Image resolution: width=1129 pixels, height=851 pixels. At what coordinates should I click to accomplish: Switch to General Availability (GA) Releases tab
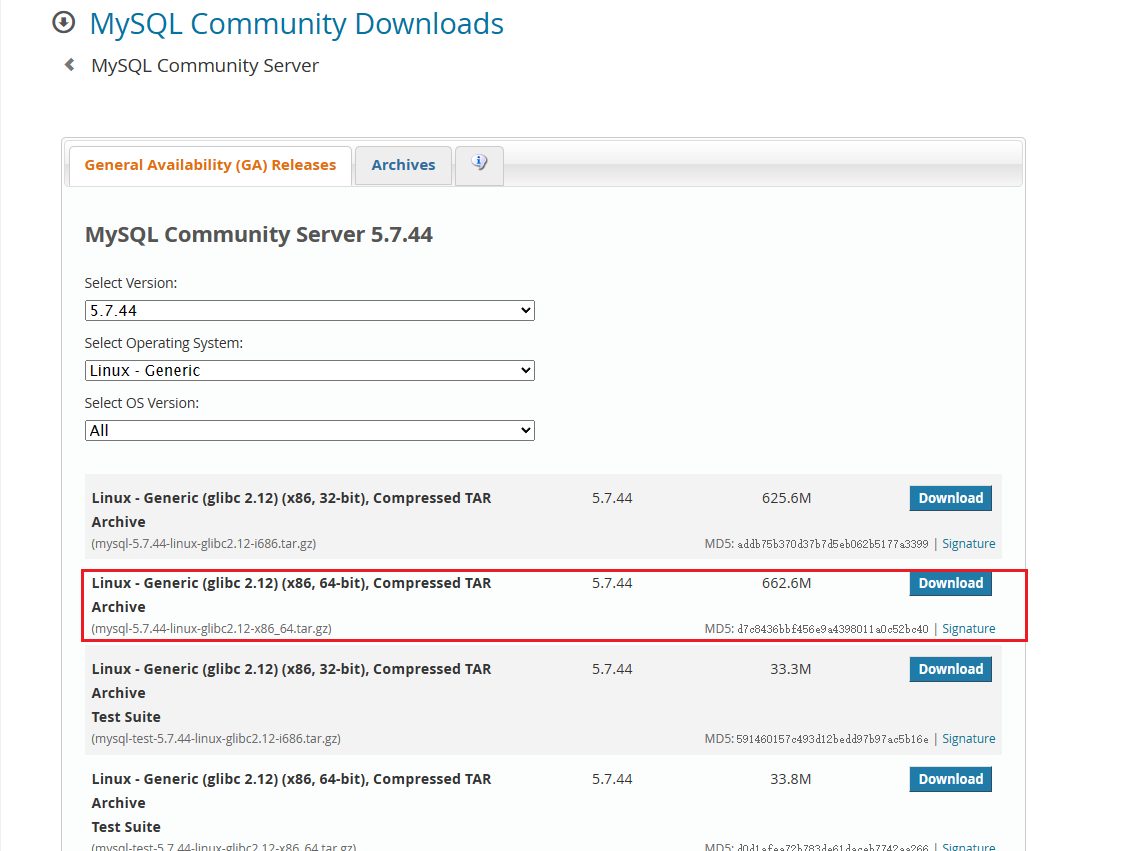tap(210, 165)
